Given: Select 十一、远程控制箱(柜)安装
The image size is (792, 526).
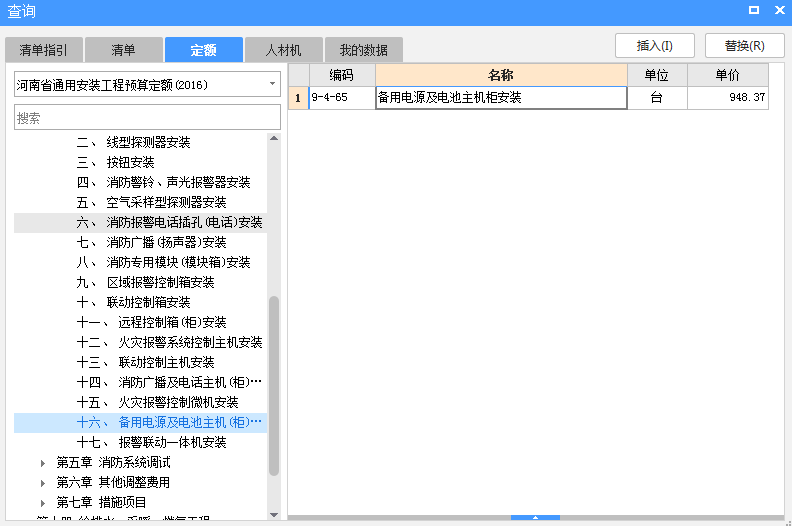Looking at the screenshot, I should [x=151, y=322].
